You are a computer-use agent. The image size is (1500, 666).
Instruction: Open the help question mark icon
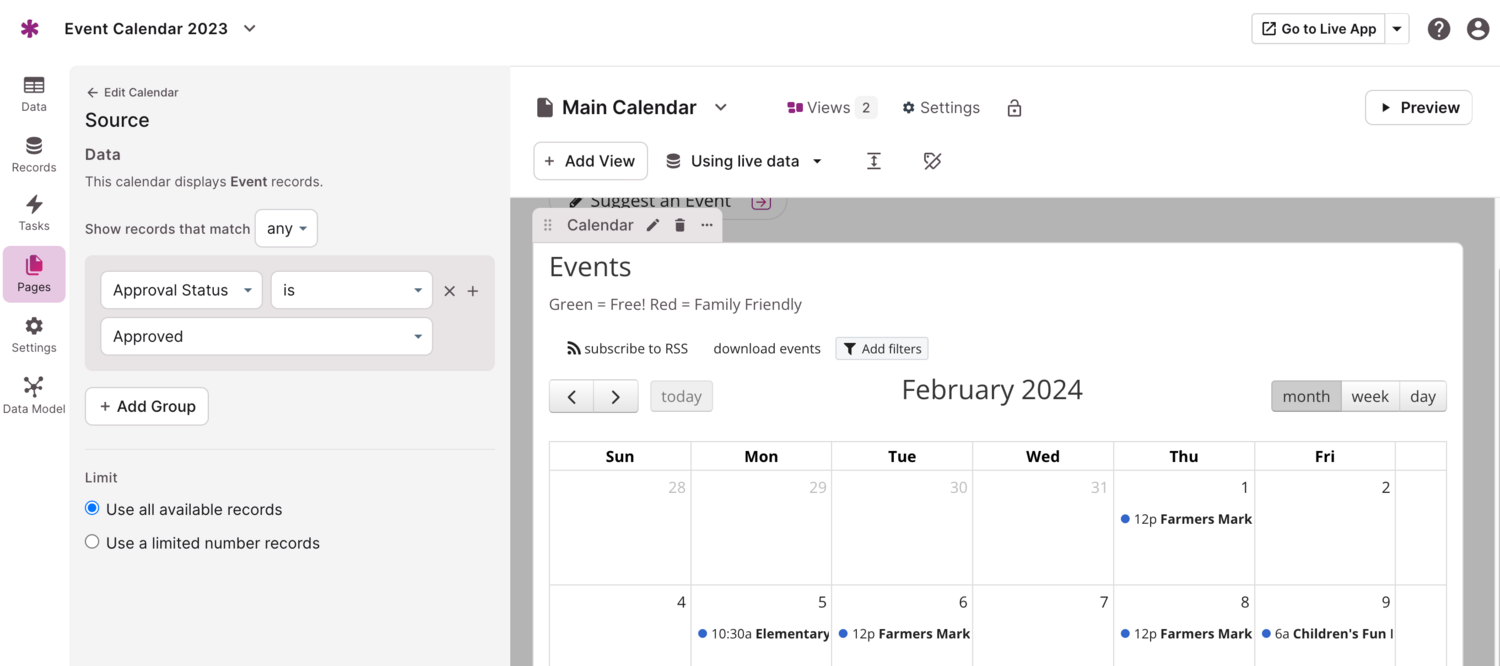point(1438,28)
